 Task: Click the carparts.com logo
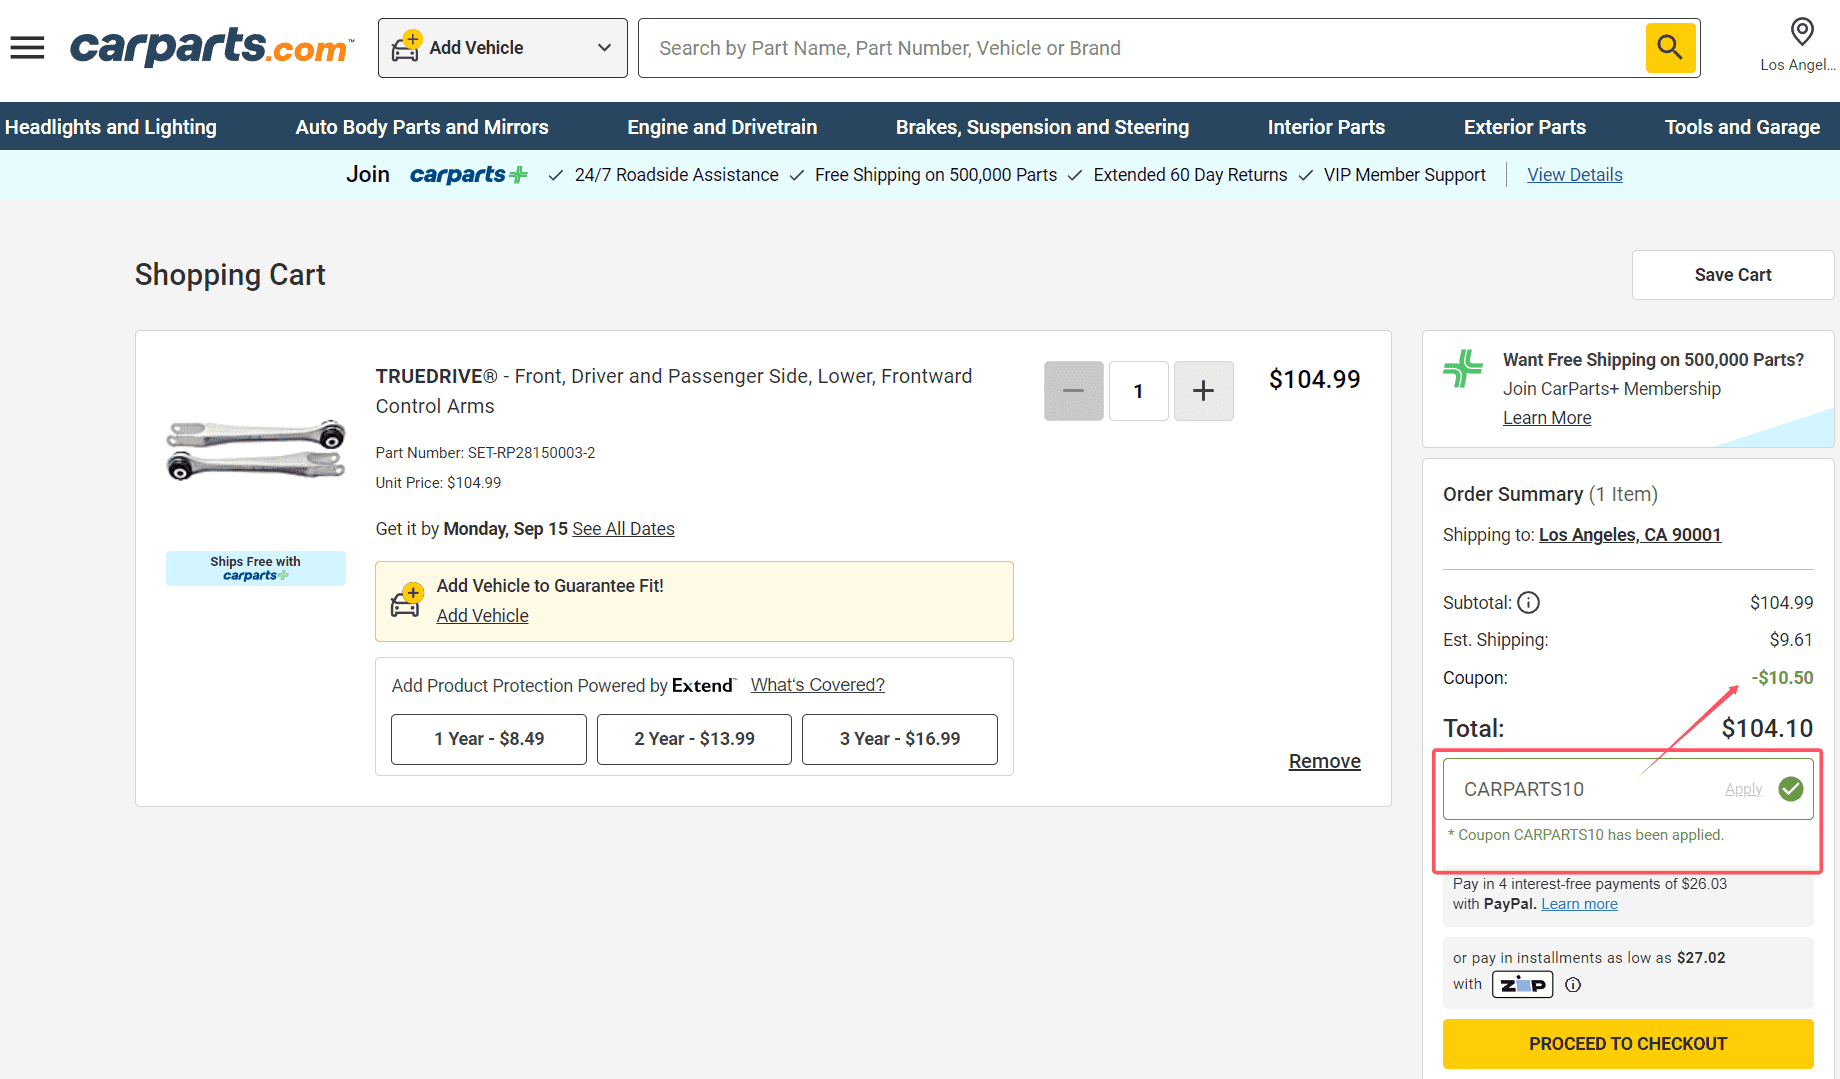[x=211, y=47]
